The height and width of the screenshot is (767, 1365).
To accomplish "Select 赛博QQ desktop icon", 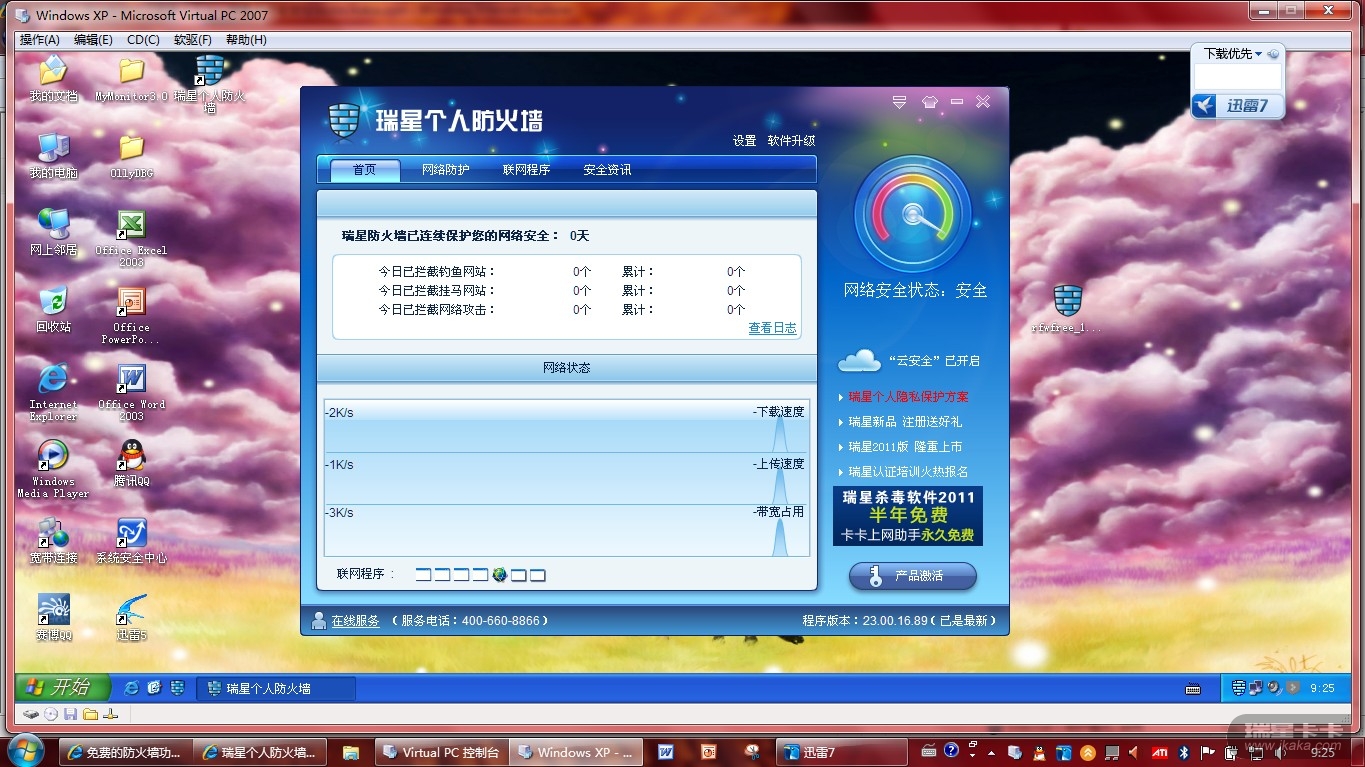I will coord(53,618).
